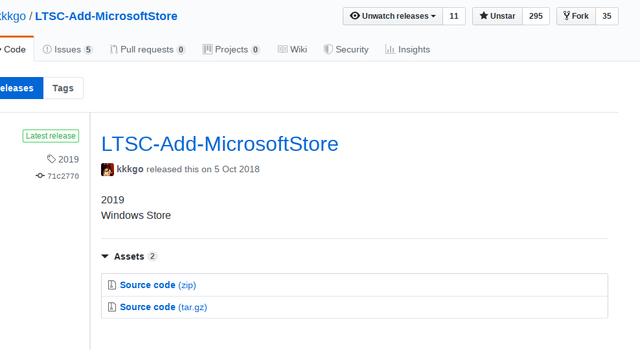Click the Pull requests icon
Viewport: 640px width, 360px height.
(x=113, y=49)
